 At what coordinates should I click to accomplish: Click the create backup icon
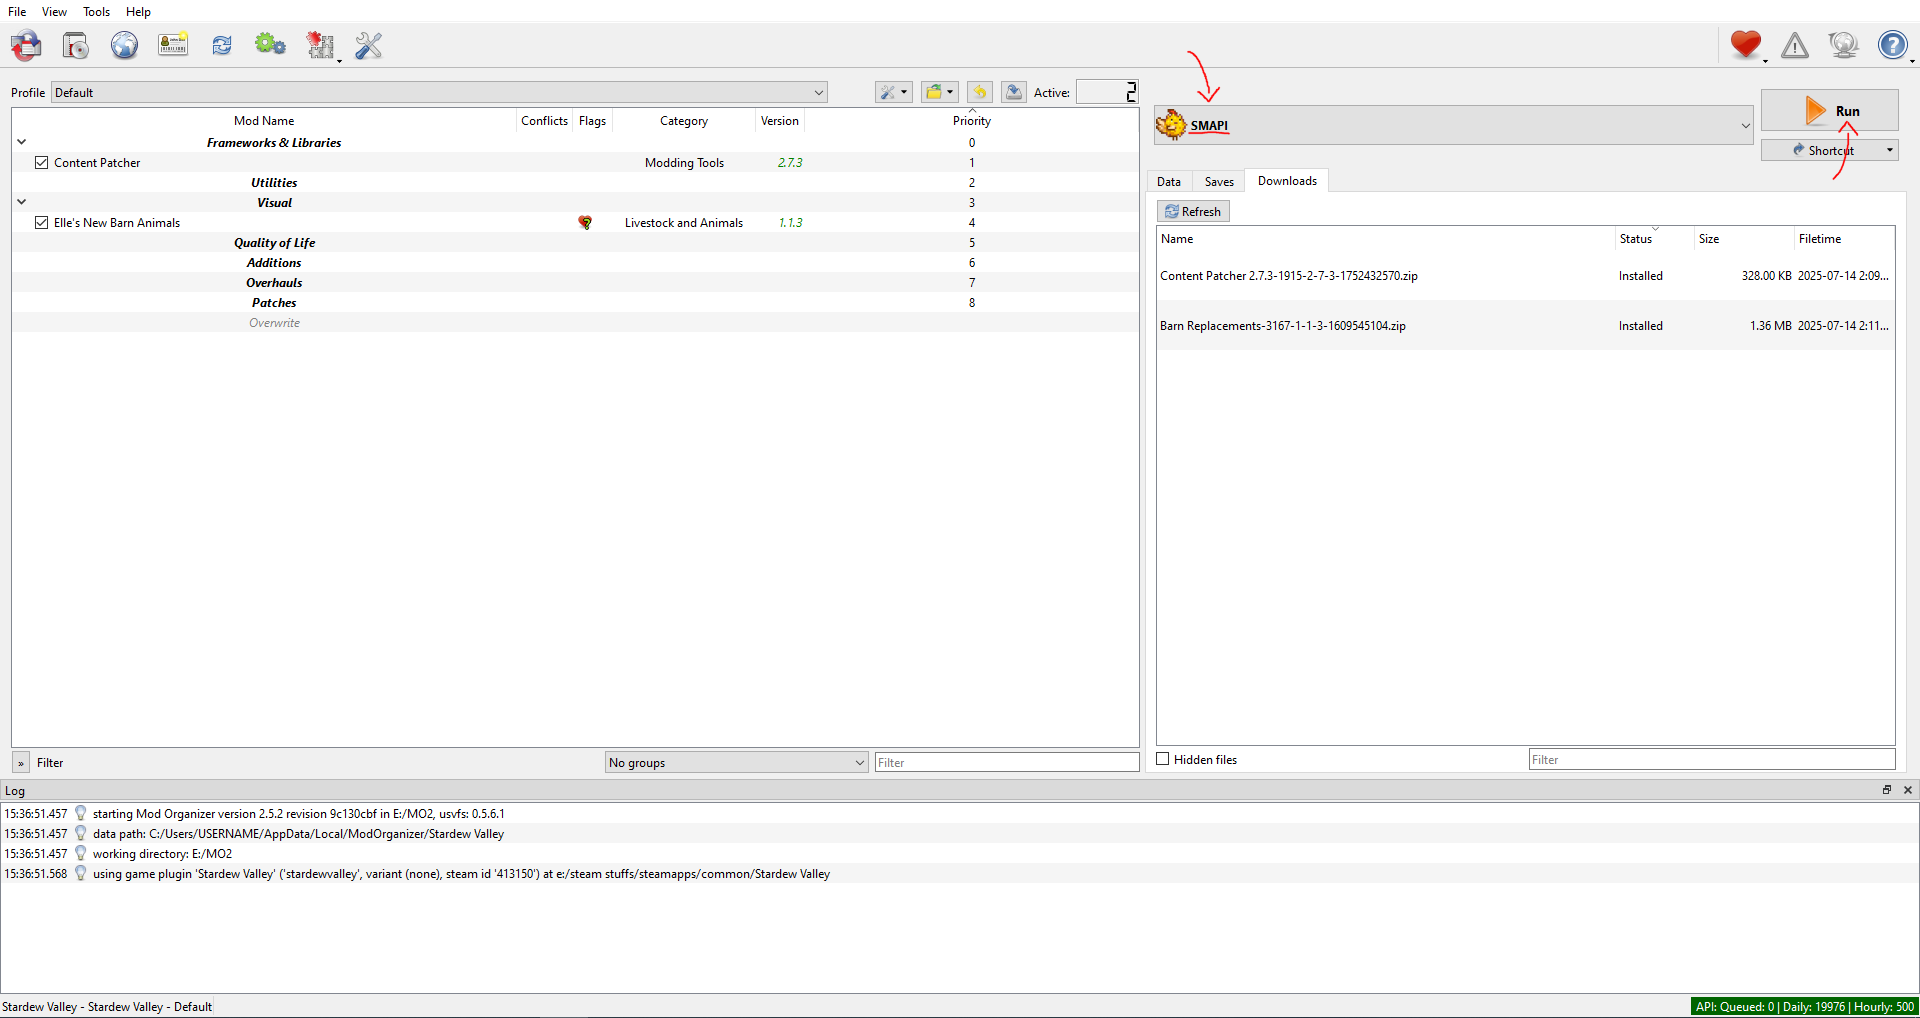click(1014, 92)
